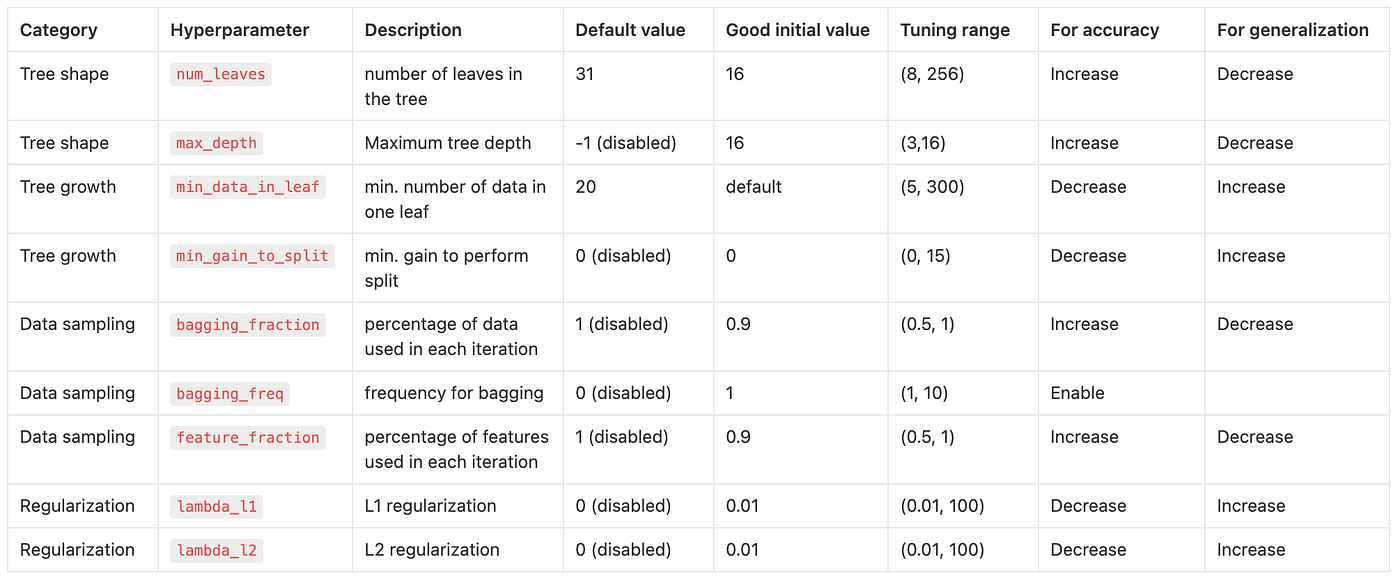This screenshot has width=1400, height=582.
Task: Click the For accuracy column header
Action: point(1104,30)
